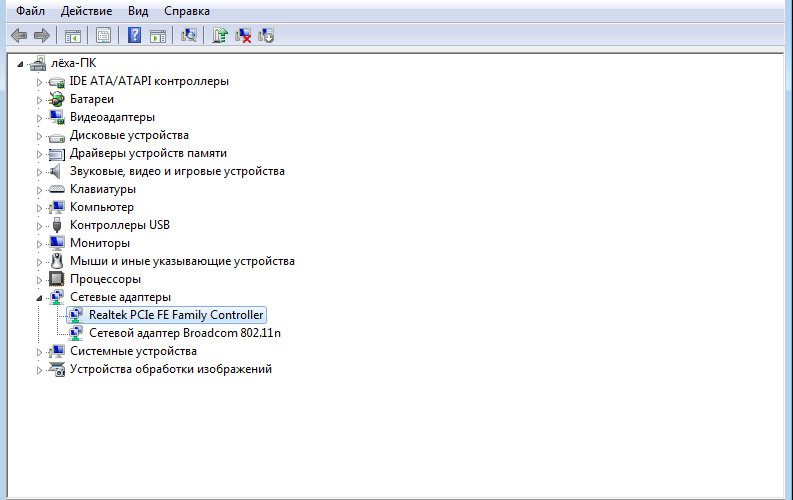793x500 pixels.
Task: Click the Update driver software icon
Action: pyautogui.click(x=220, y=35)
